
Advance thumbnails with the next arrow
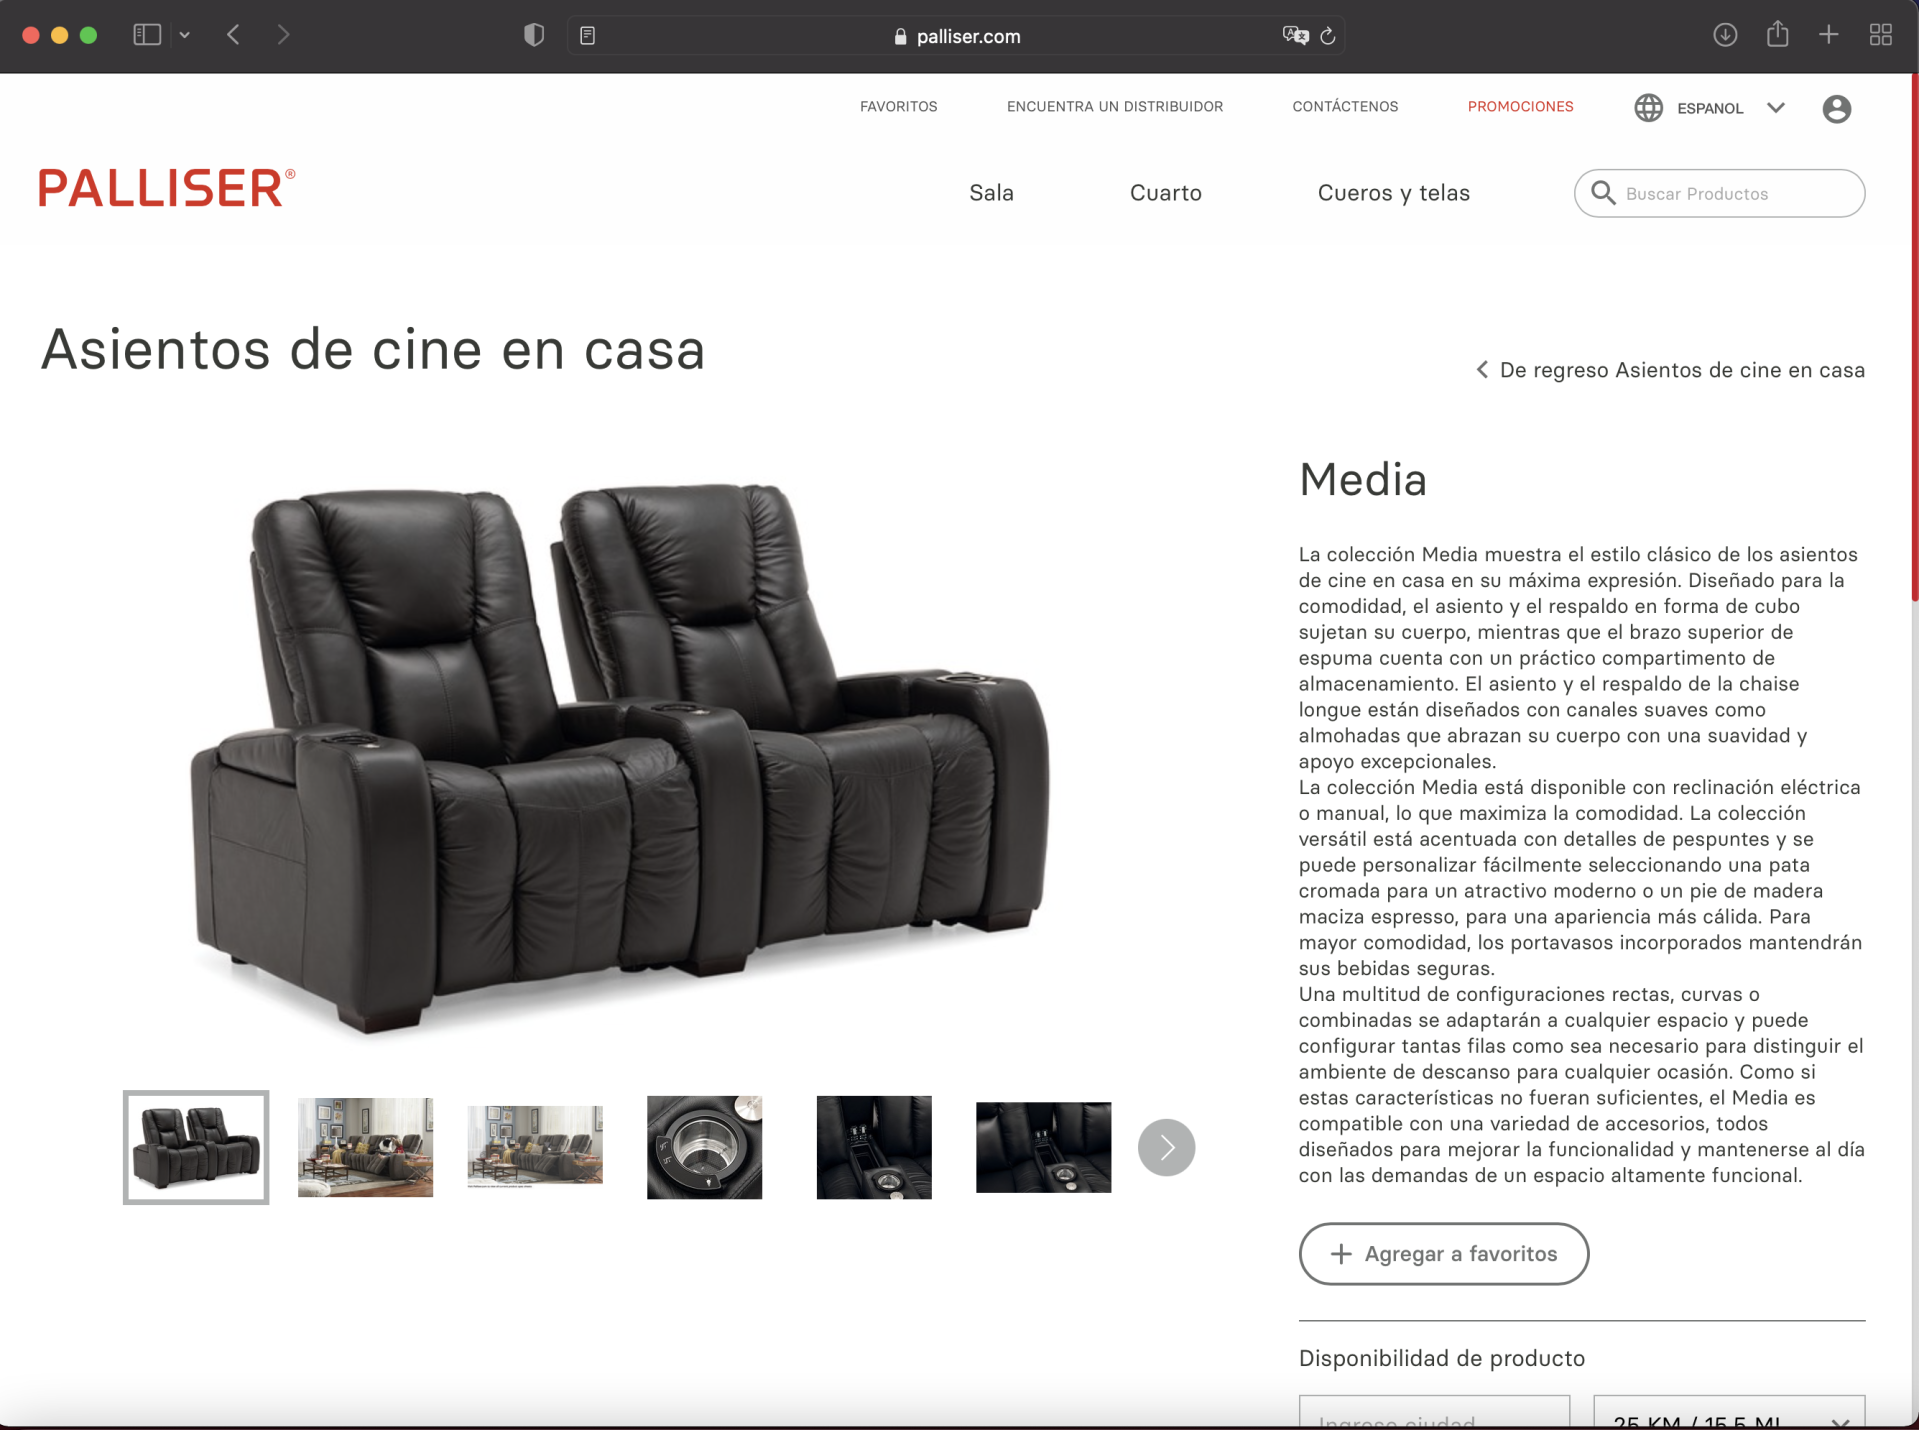1166,1147
